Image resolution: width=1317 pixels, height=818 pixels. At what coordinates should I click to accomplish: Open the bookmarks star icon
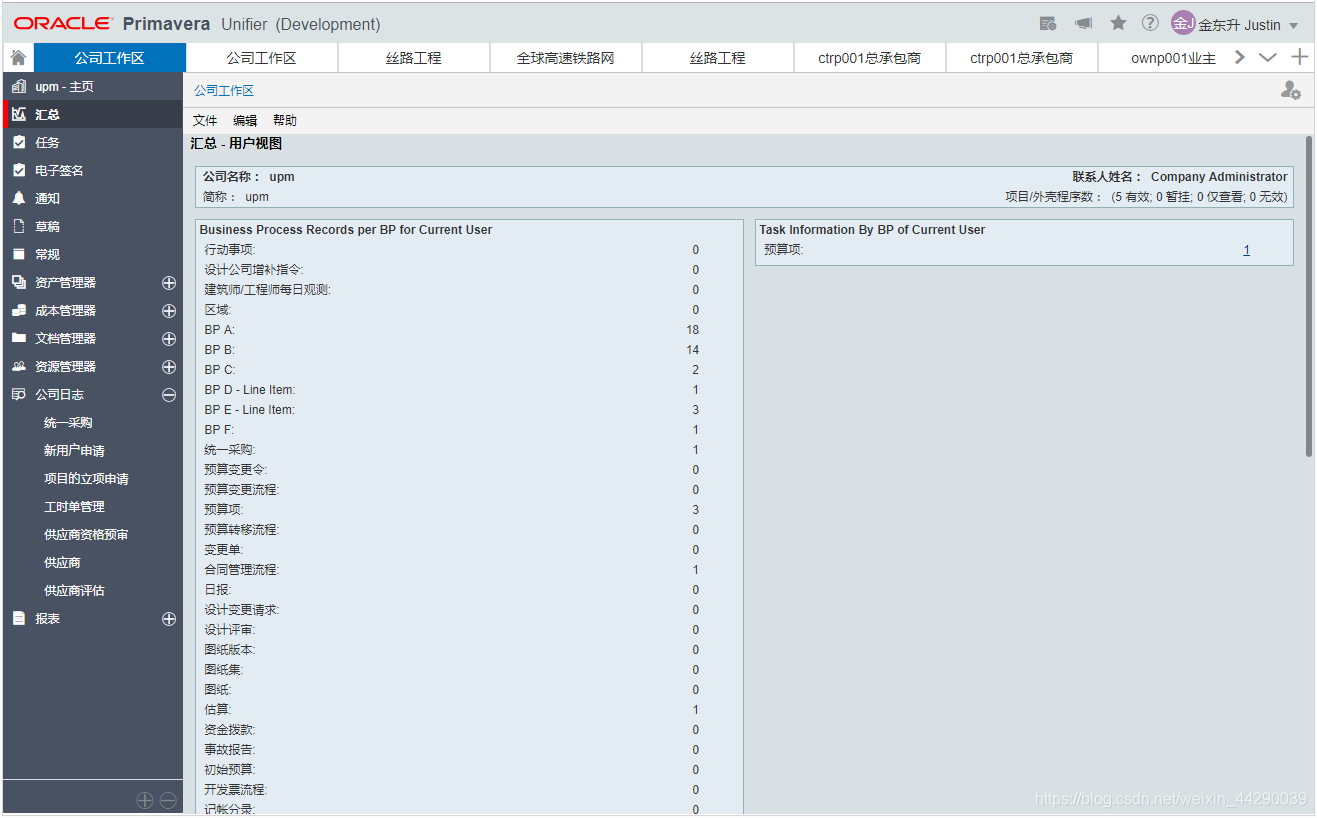(1118, 23)
